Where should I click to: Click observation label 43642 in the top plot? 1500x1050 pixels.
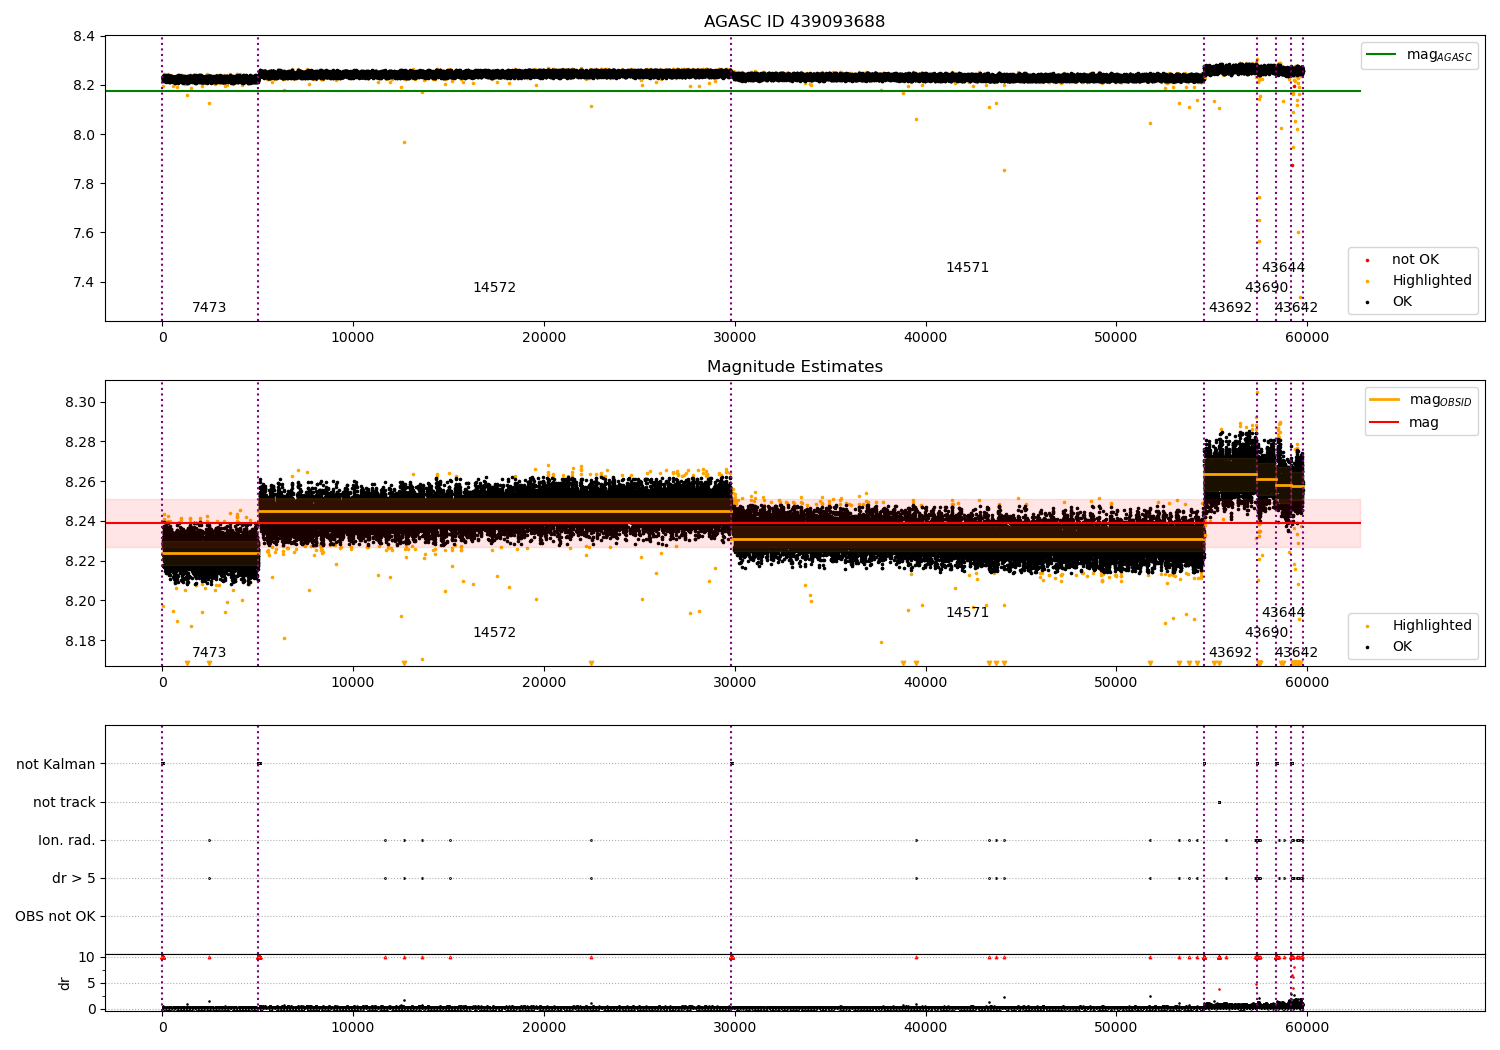coord(1296,308)
